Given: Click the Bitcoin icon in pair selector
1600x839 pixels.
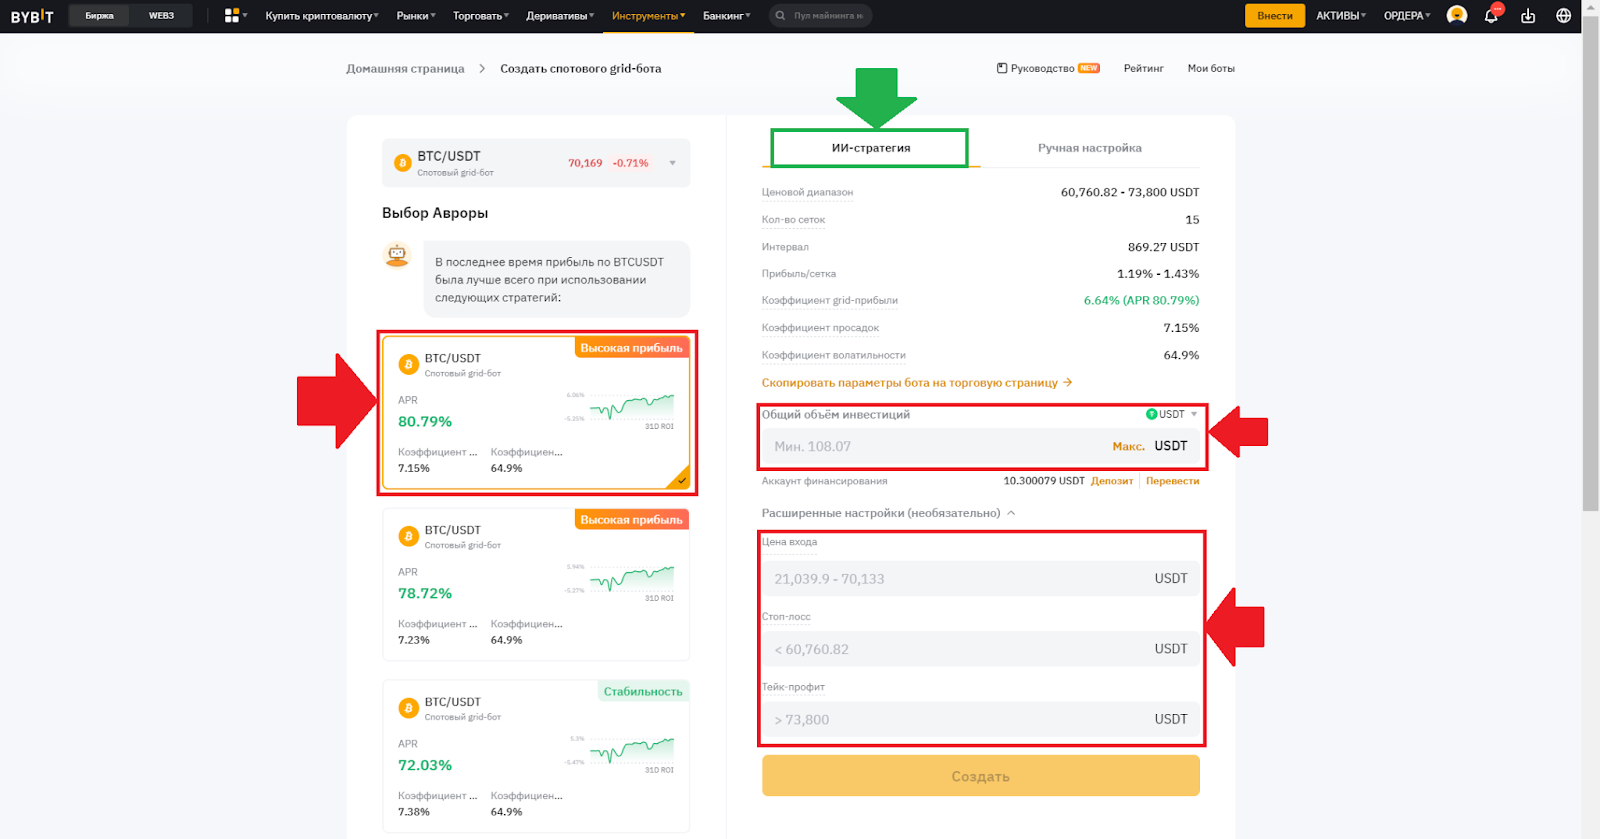Looking at the screenshot, I should pyautogui.click(x=403, y=163).
